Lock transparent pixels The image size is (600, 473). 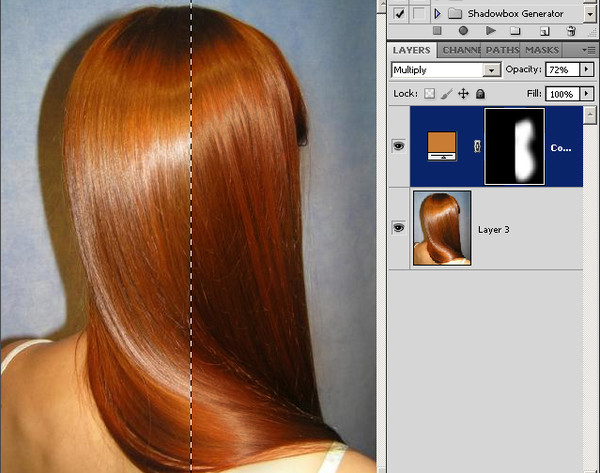[429, 94]
